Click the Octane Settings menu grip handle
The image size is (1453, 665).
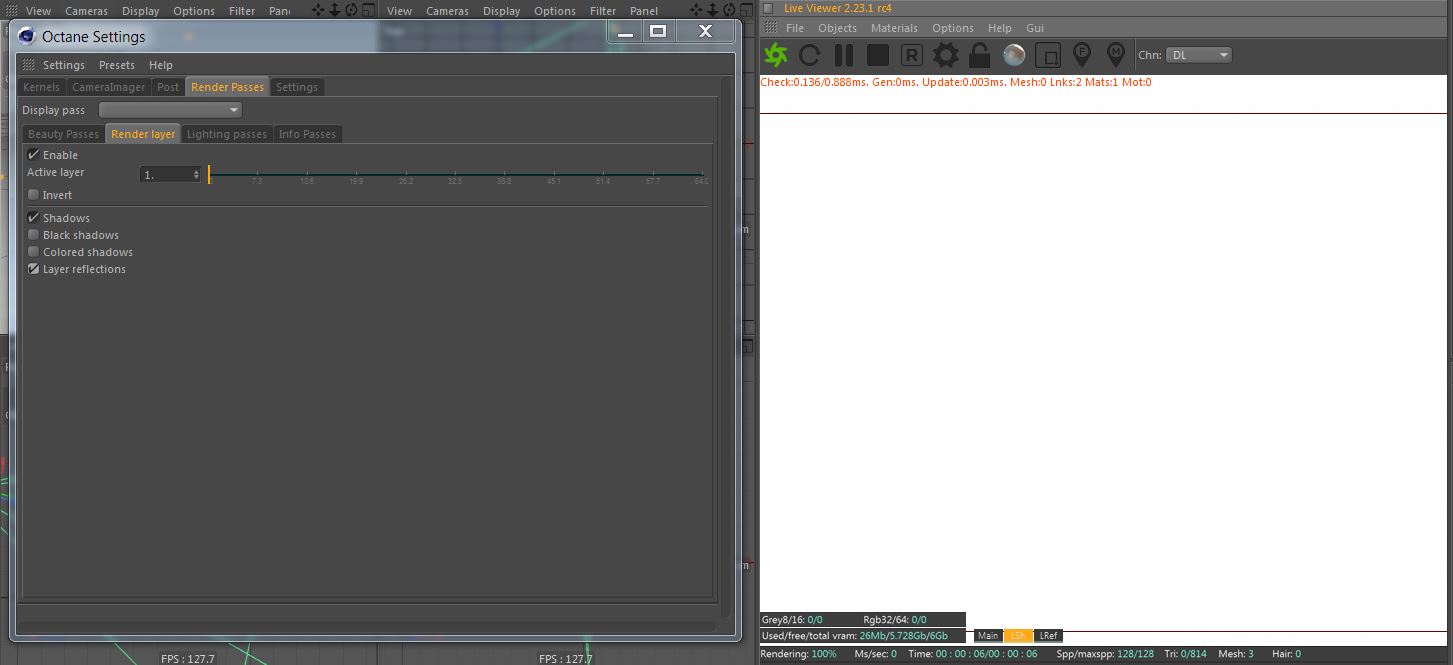pos(28,65)
